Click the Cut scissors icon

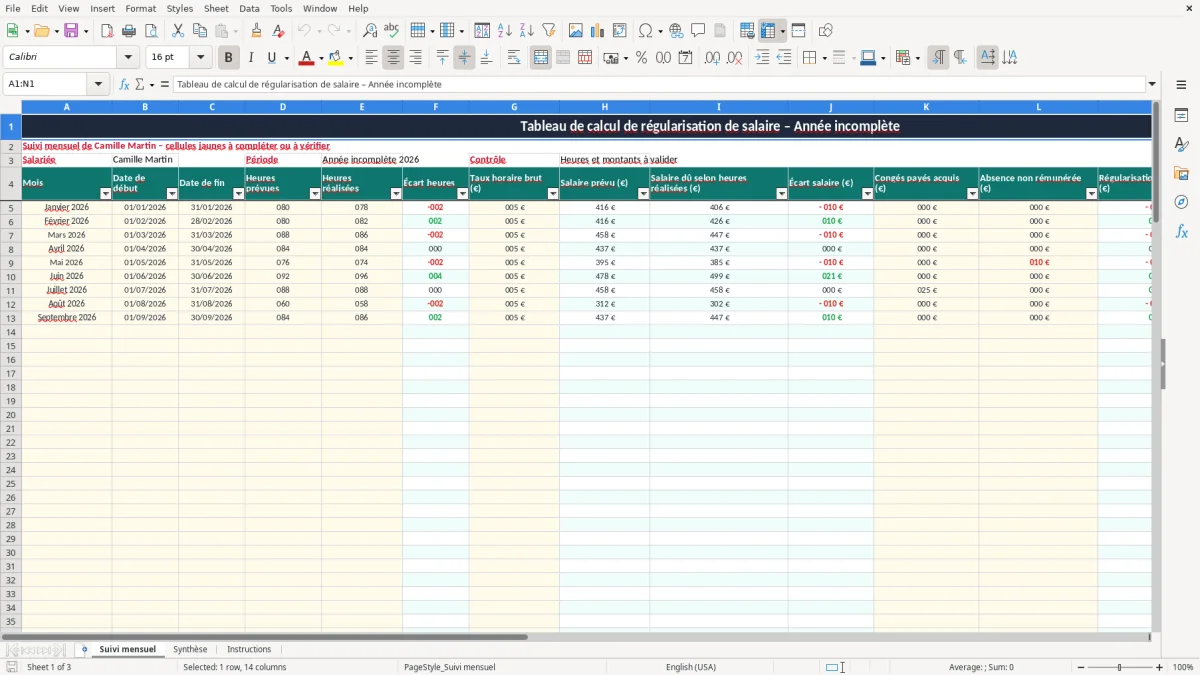pyautogui.click(x=178, y=31)
